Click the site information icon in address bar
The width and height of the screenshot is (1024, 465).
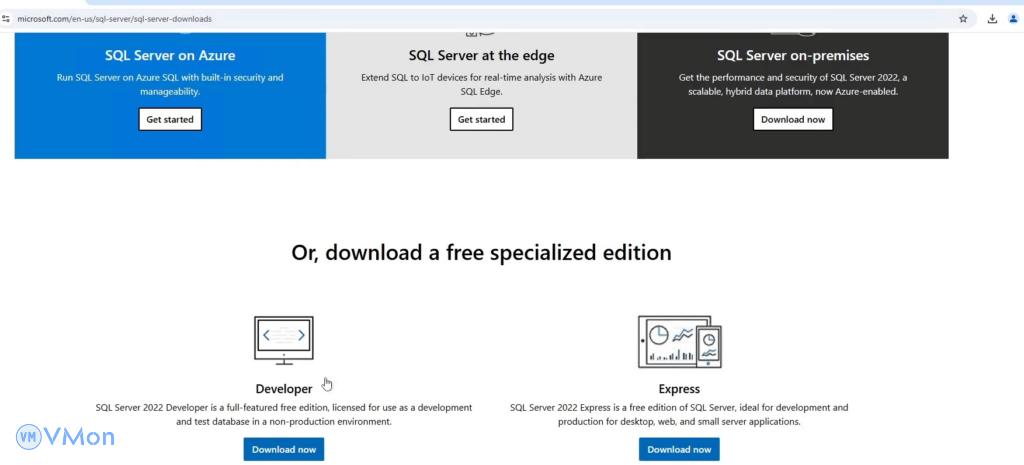(6, 18)
